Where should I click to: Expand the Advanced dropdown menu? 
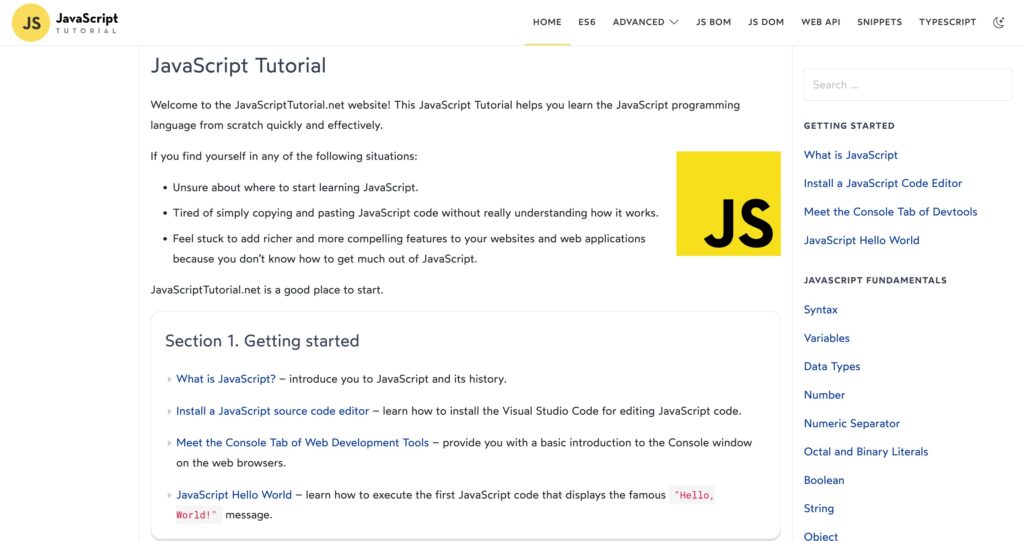click(x=645, y=22)
